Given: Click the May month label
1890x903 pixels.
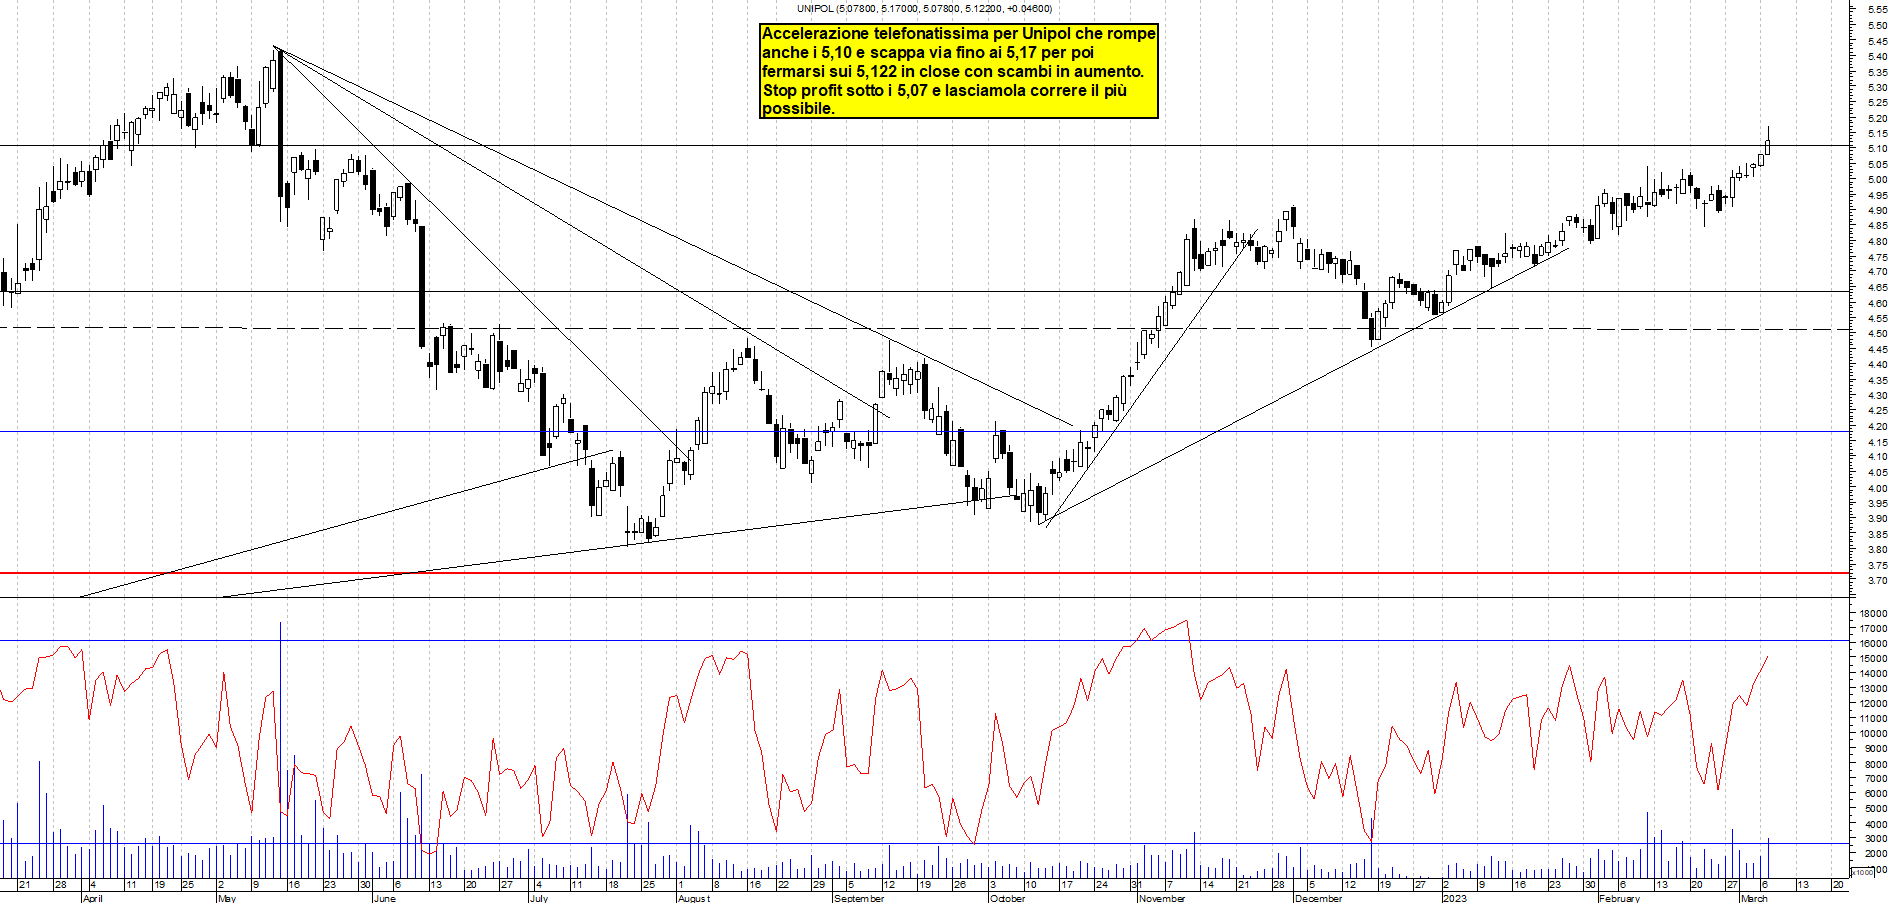Looking at the screenshot, I should point(226,898).
